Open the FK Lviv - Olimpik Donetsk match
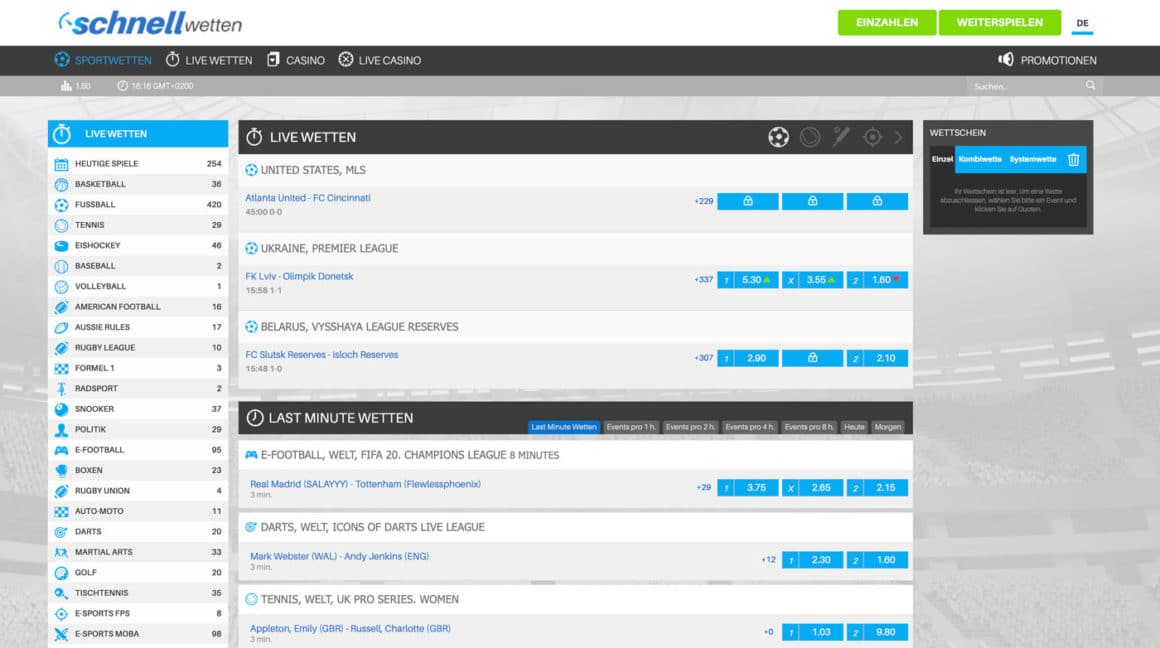The width and height of the screenshot is (1160, 648). (x=300, y=277)
